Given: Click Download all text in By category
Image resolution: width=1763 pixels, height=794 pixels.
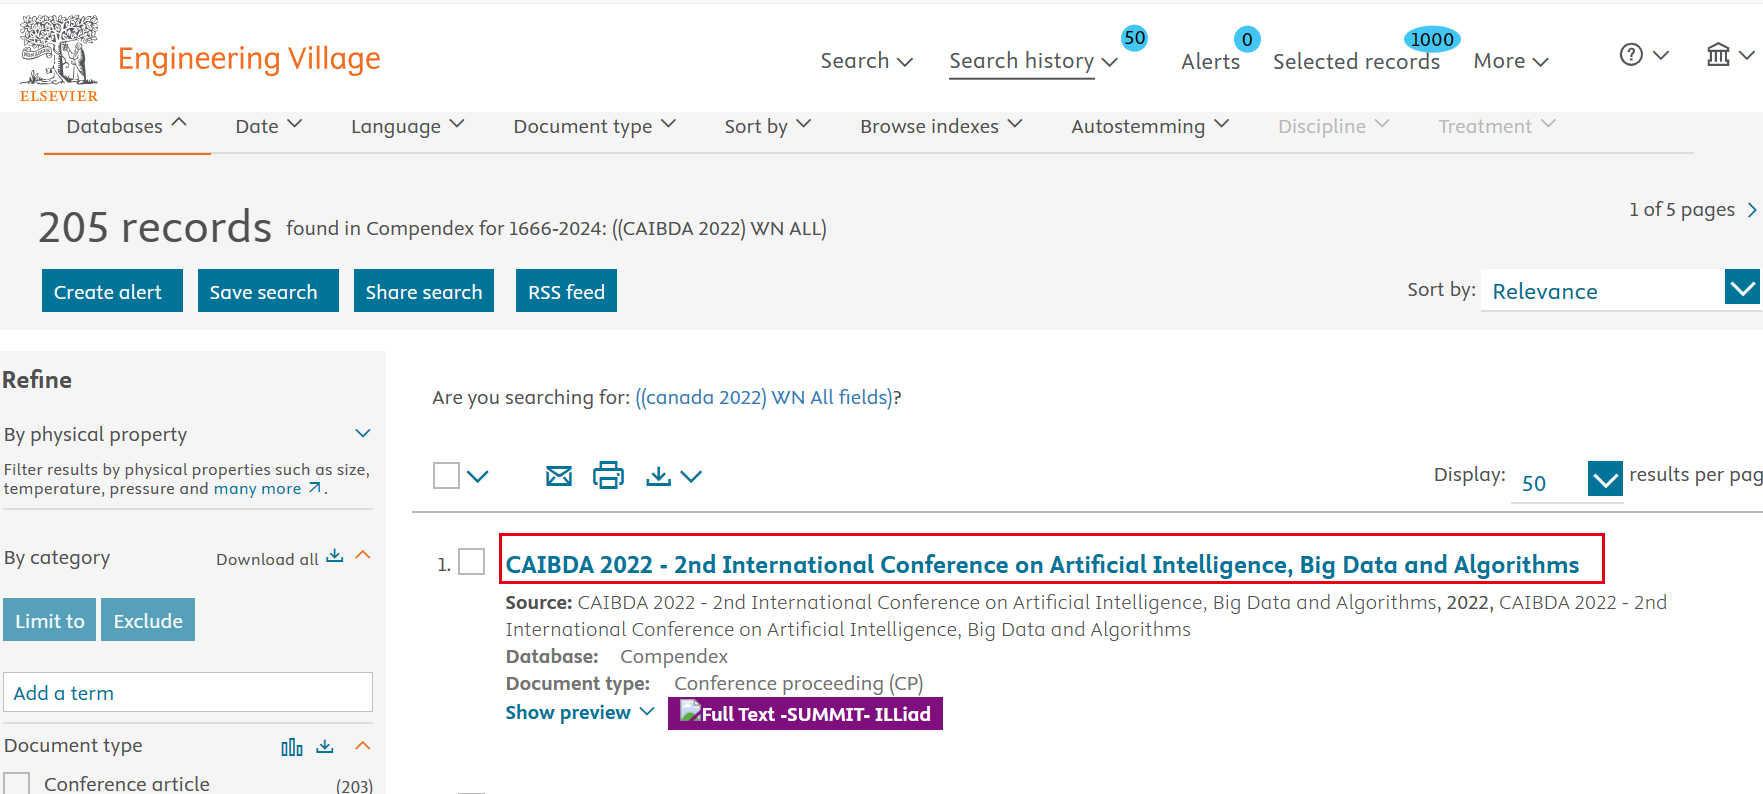Looking at the screenshot, I should pos(267,559).
